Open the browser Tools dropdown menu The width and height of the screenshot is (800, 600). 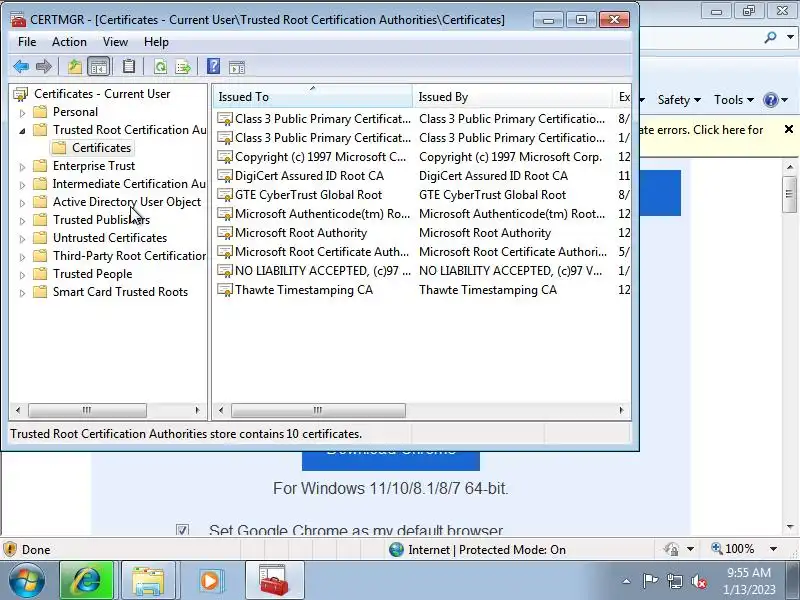point(734,100)
